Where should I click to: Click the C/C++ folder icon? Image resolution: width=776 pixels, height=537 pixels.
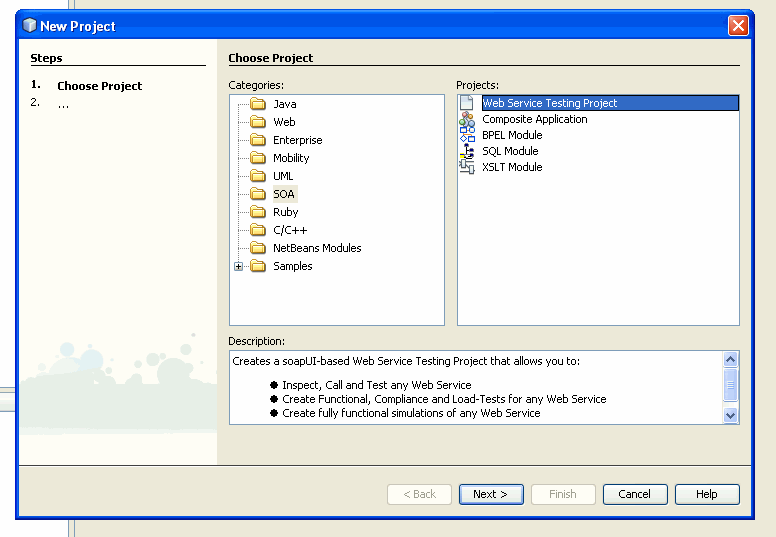click(x=258, y=230)
